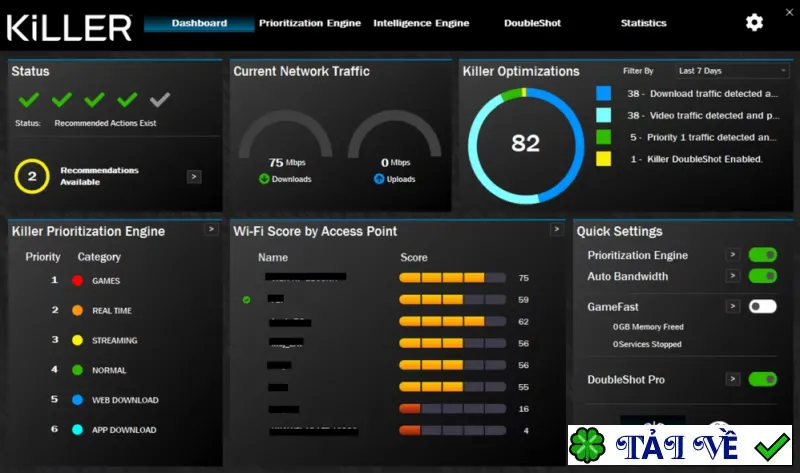Click the green Priority 1 traffic legend swatch
The width and height of the screenshot is (800, 473).
pyautogui.click(x=604, y=137)
